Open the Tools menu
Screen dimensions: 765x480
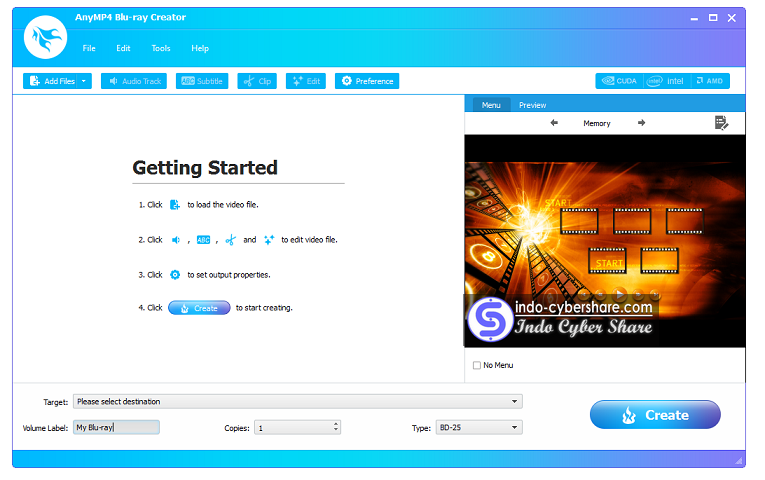161,48
